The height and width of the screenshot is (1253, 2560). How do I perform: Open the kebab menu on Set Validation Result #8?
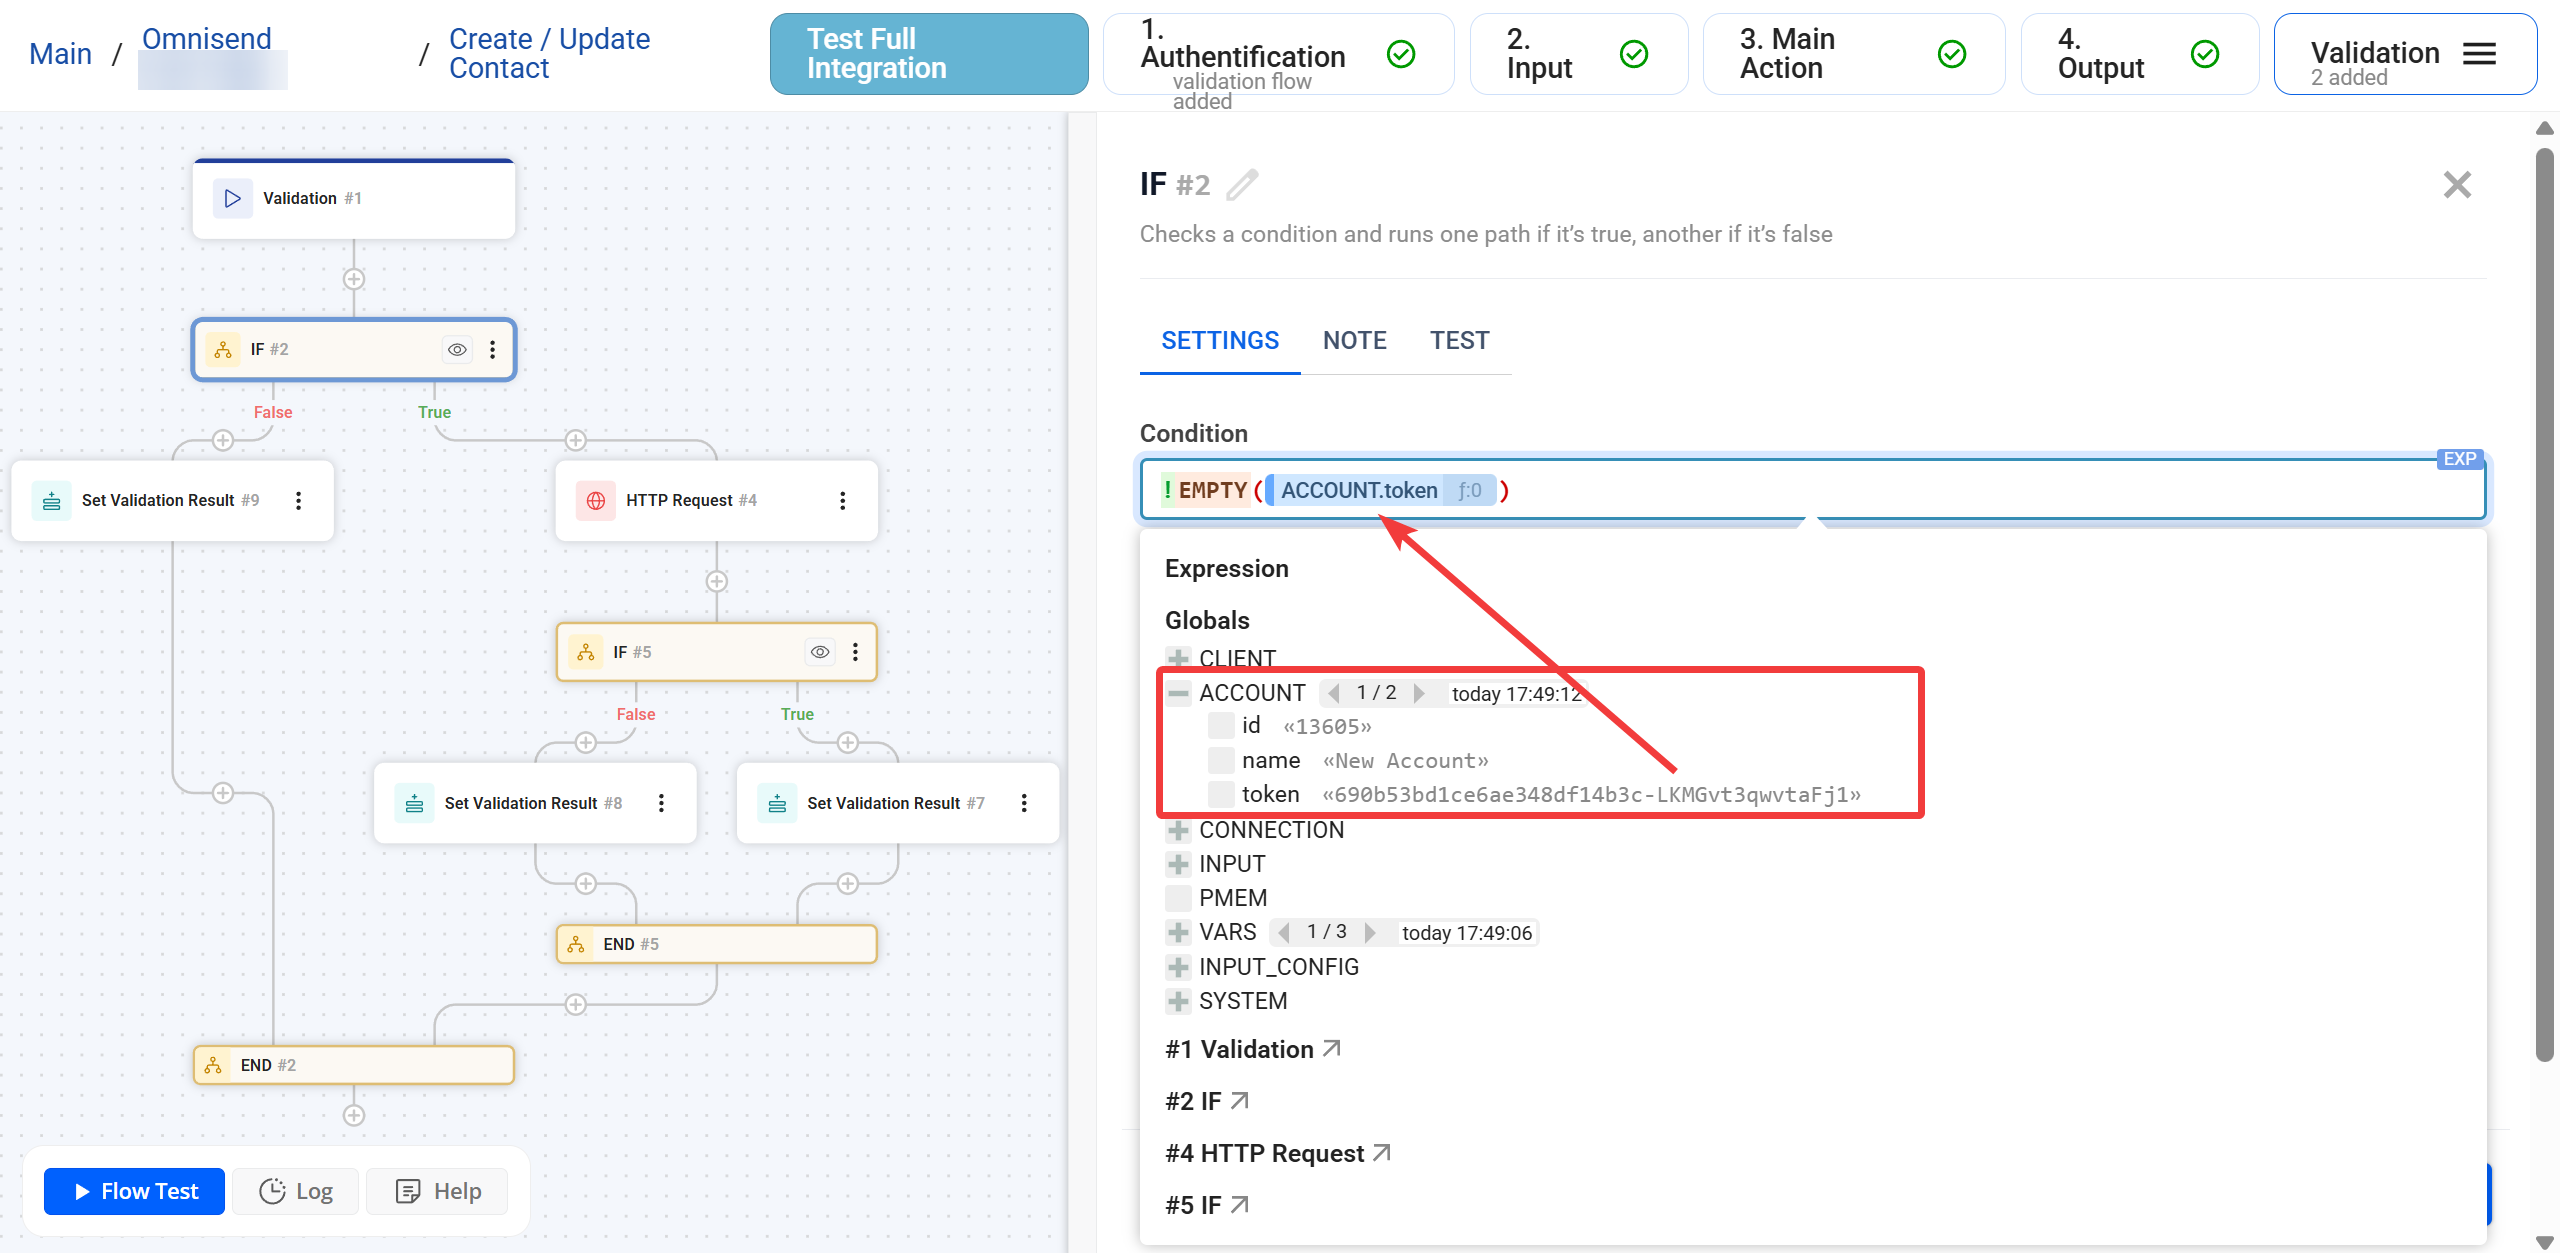click(661, 802)
